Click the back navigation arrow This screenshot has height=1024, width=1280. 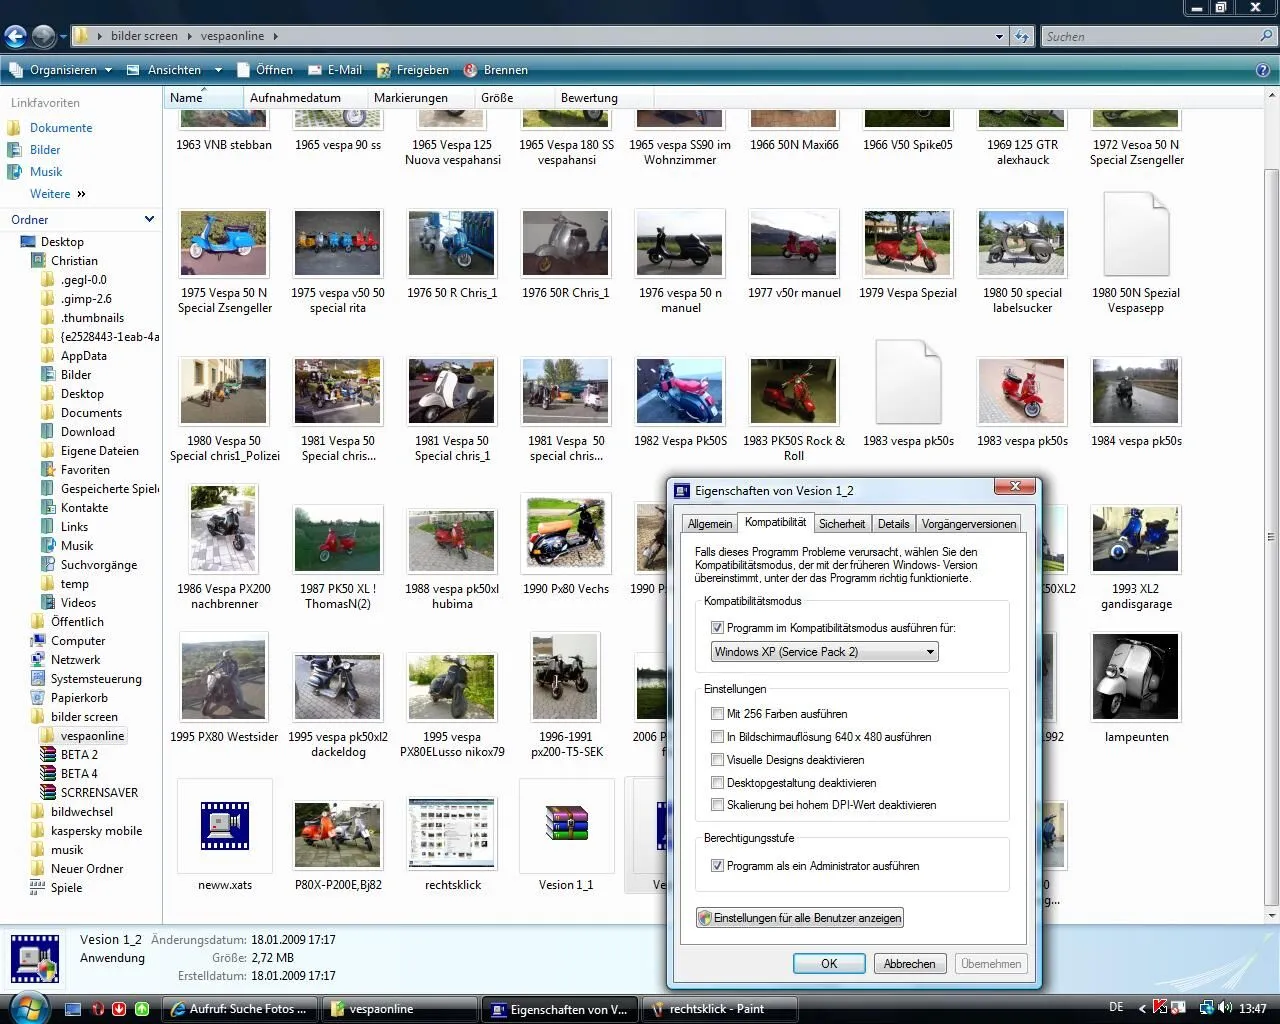[x=15, y=37]
